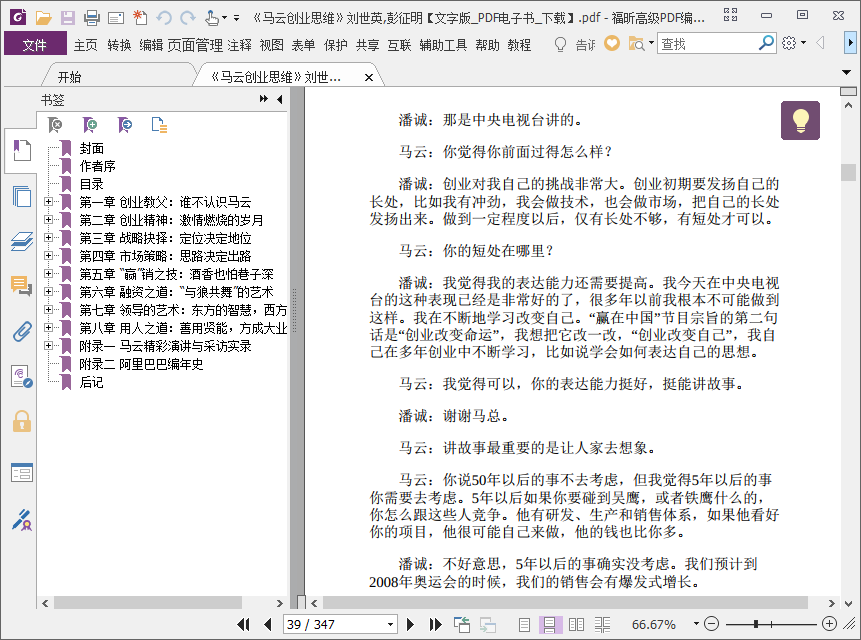Open the attachments paperclip panel
861x640 pixels.
pyautogui.click(x=21, y=332)
